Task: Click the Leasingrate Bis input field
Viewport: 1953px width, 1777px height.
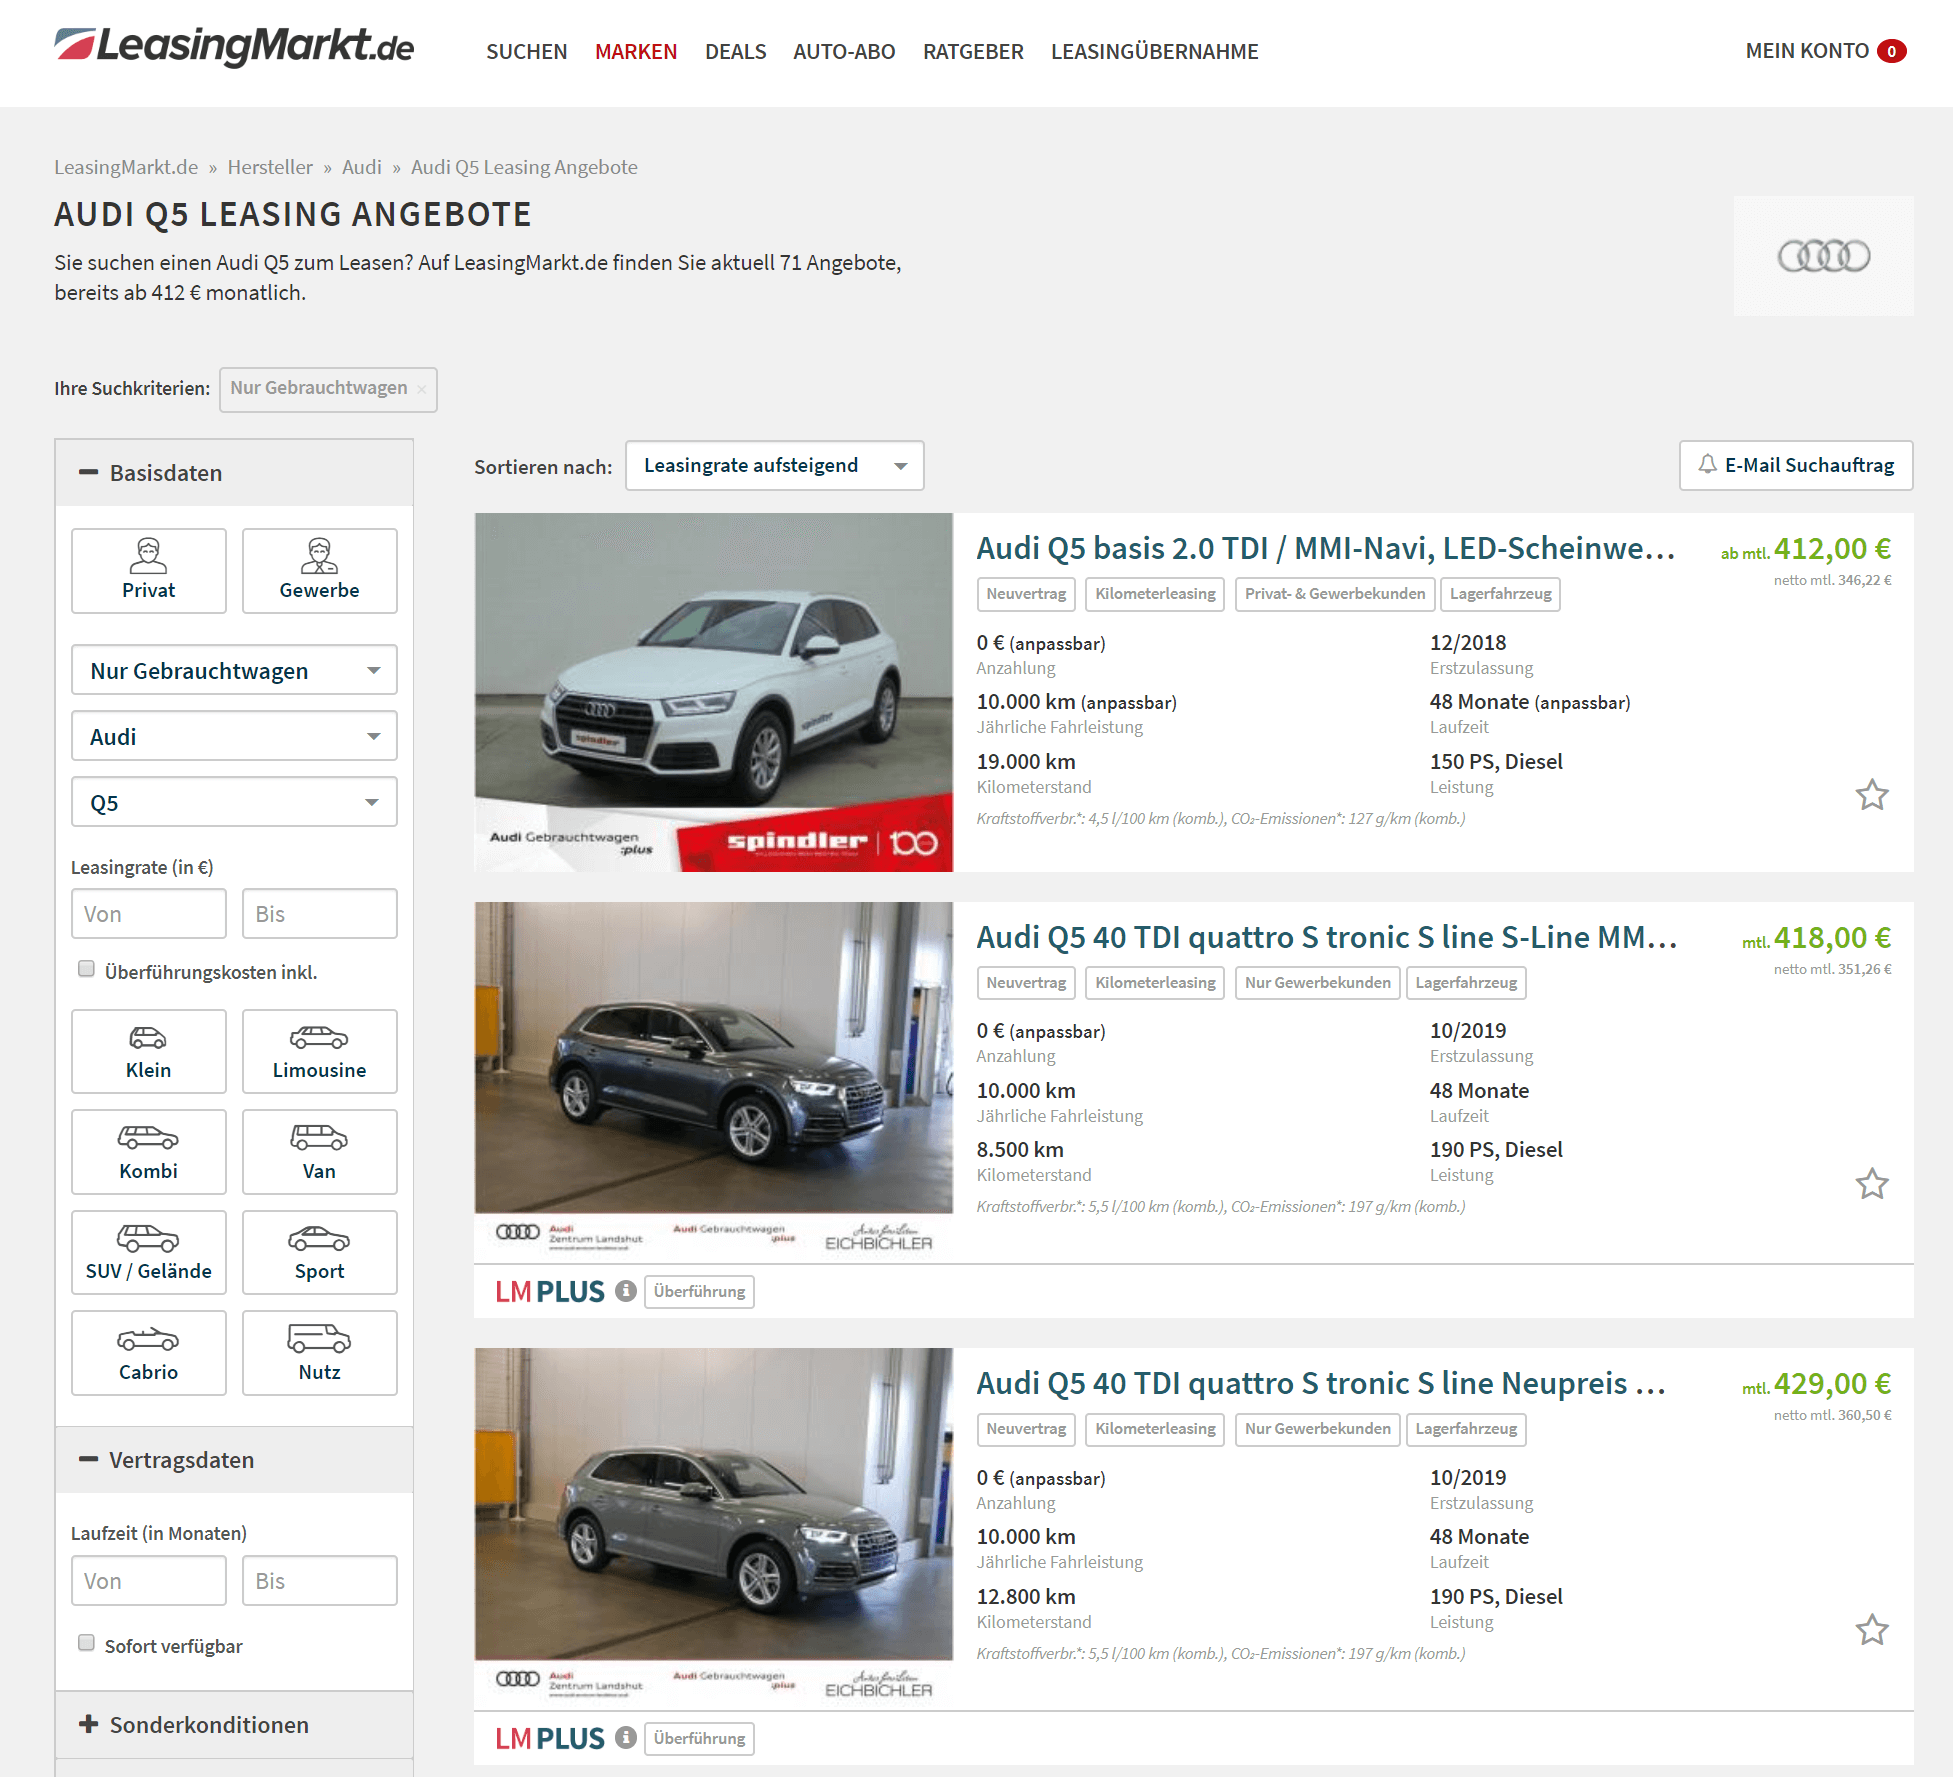Action: tap(319, 914)
